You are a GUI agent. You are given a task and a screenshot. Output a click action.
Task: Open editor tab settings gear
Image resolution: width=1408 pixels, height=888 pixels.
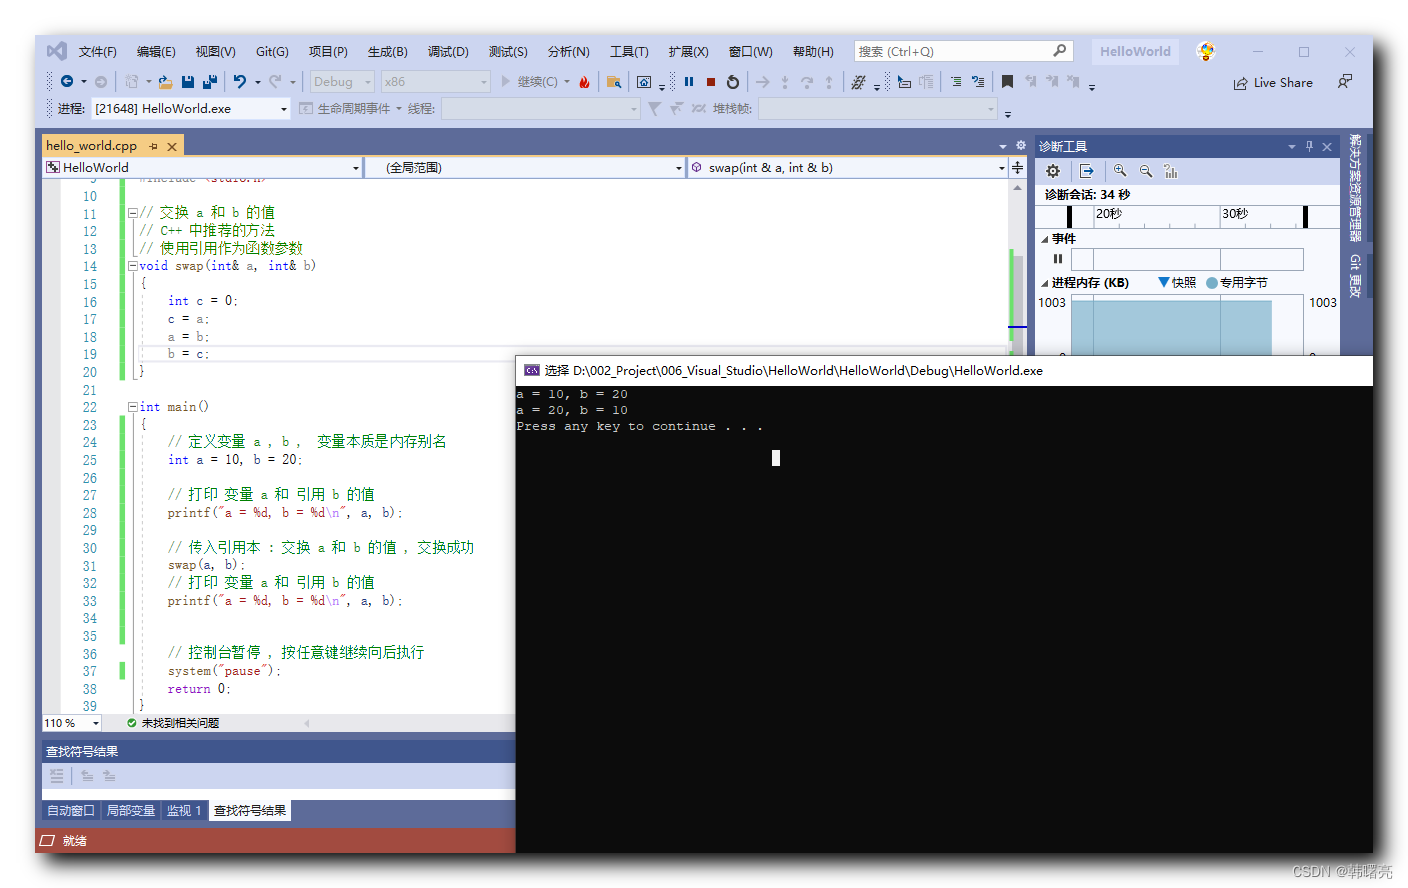point(1020,146)
